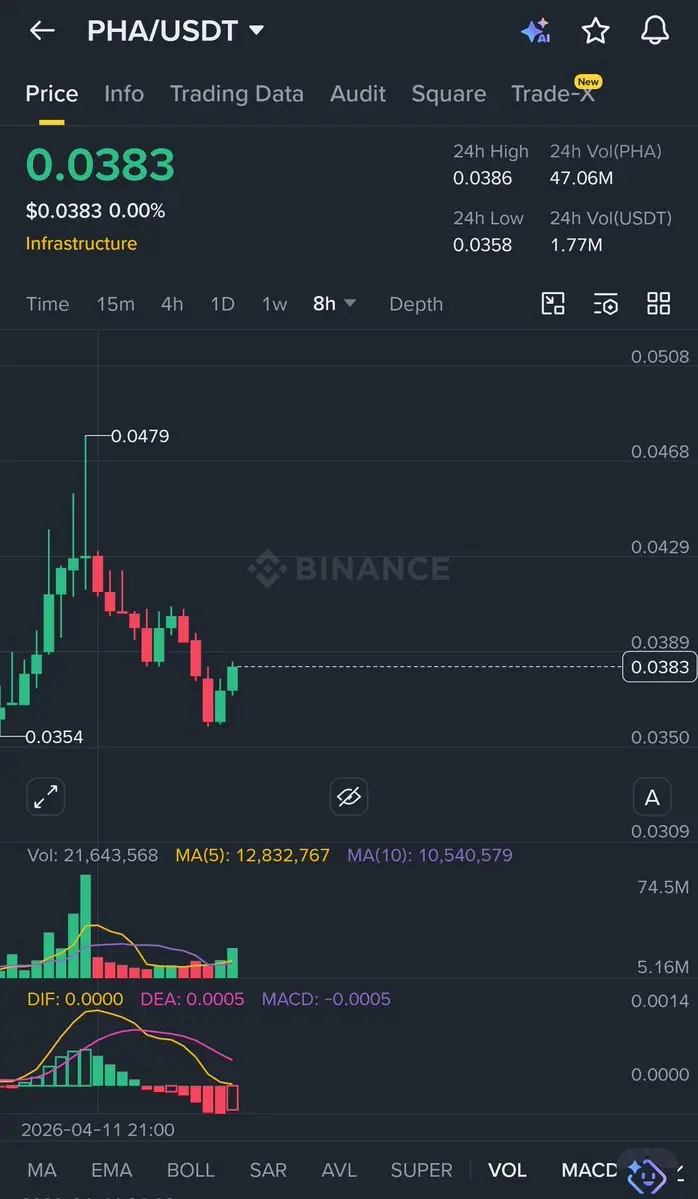Open chart indicator settings icon
This screenshot has height=1199, width=698.
coord(605,304)
